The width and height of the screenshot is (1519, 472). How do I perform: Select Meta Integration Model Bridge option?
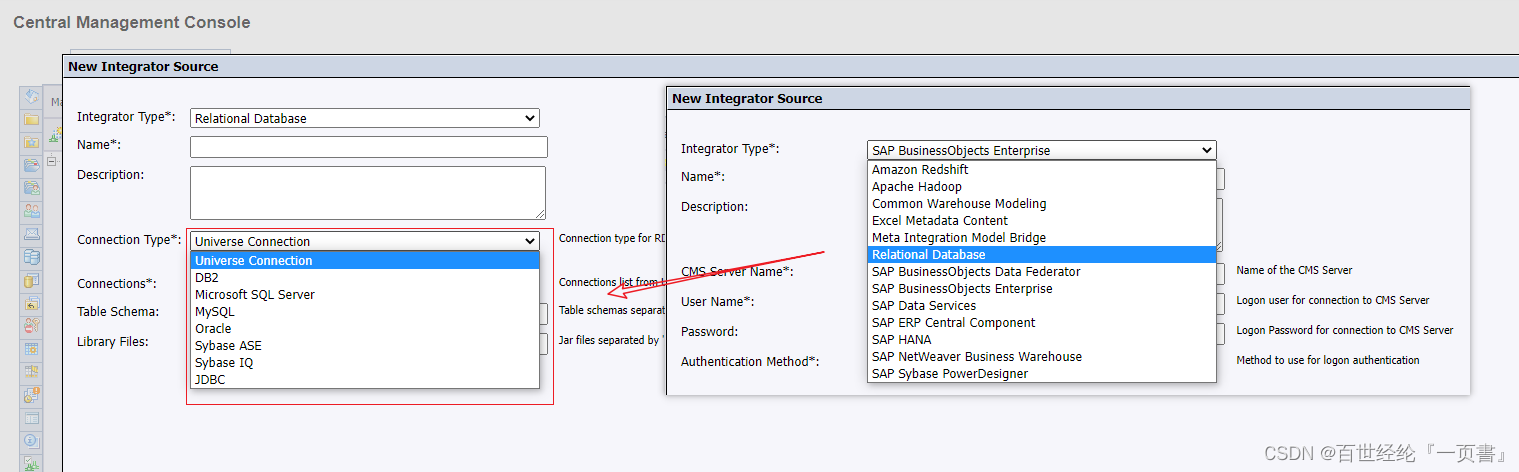coord(1042,237)
